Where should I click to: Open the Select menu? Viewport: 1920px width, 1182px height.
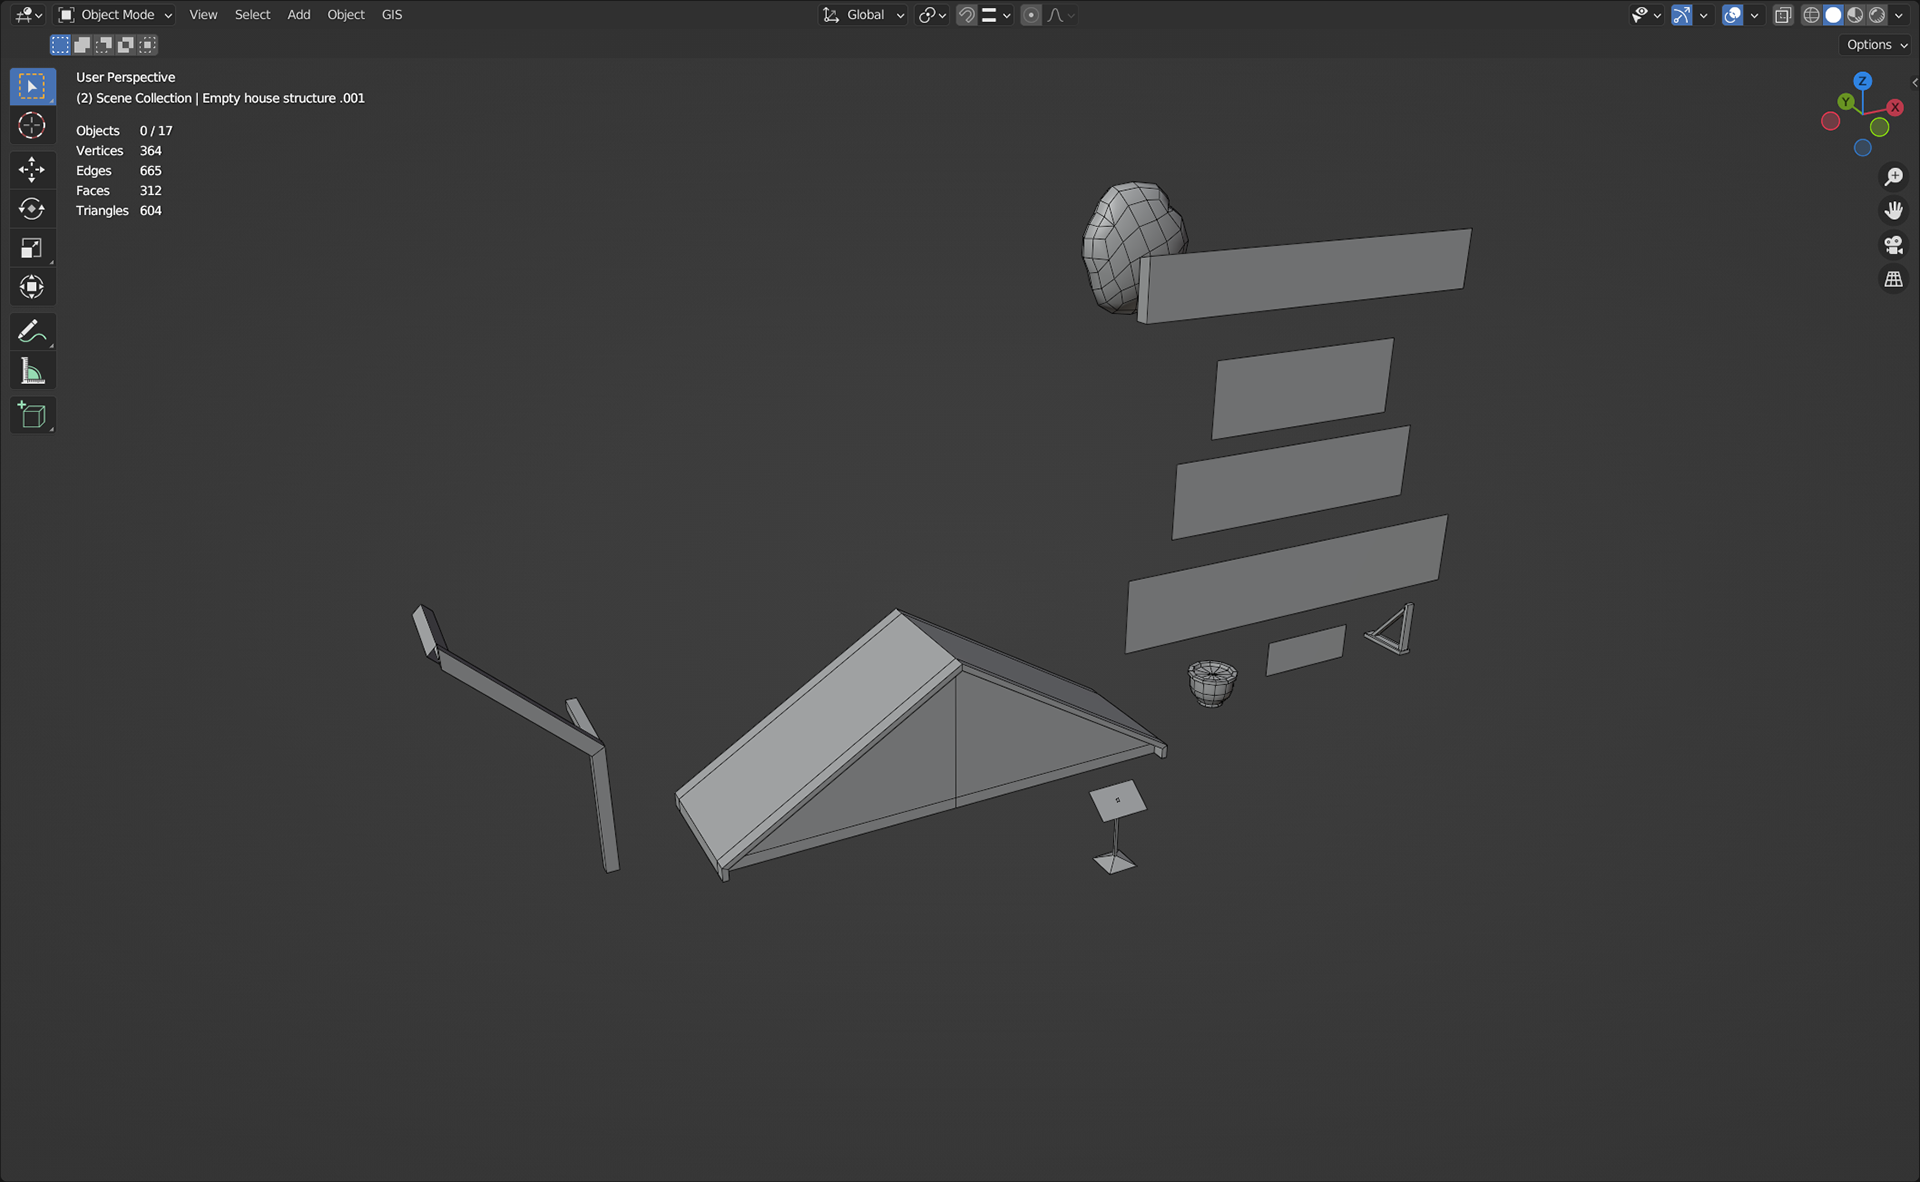click(x=252, y=15)
